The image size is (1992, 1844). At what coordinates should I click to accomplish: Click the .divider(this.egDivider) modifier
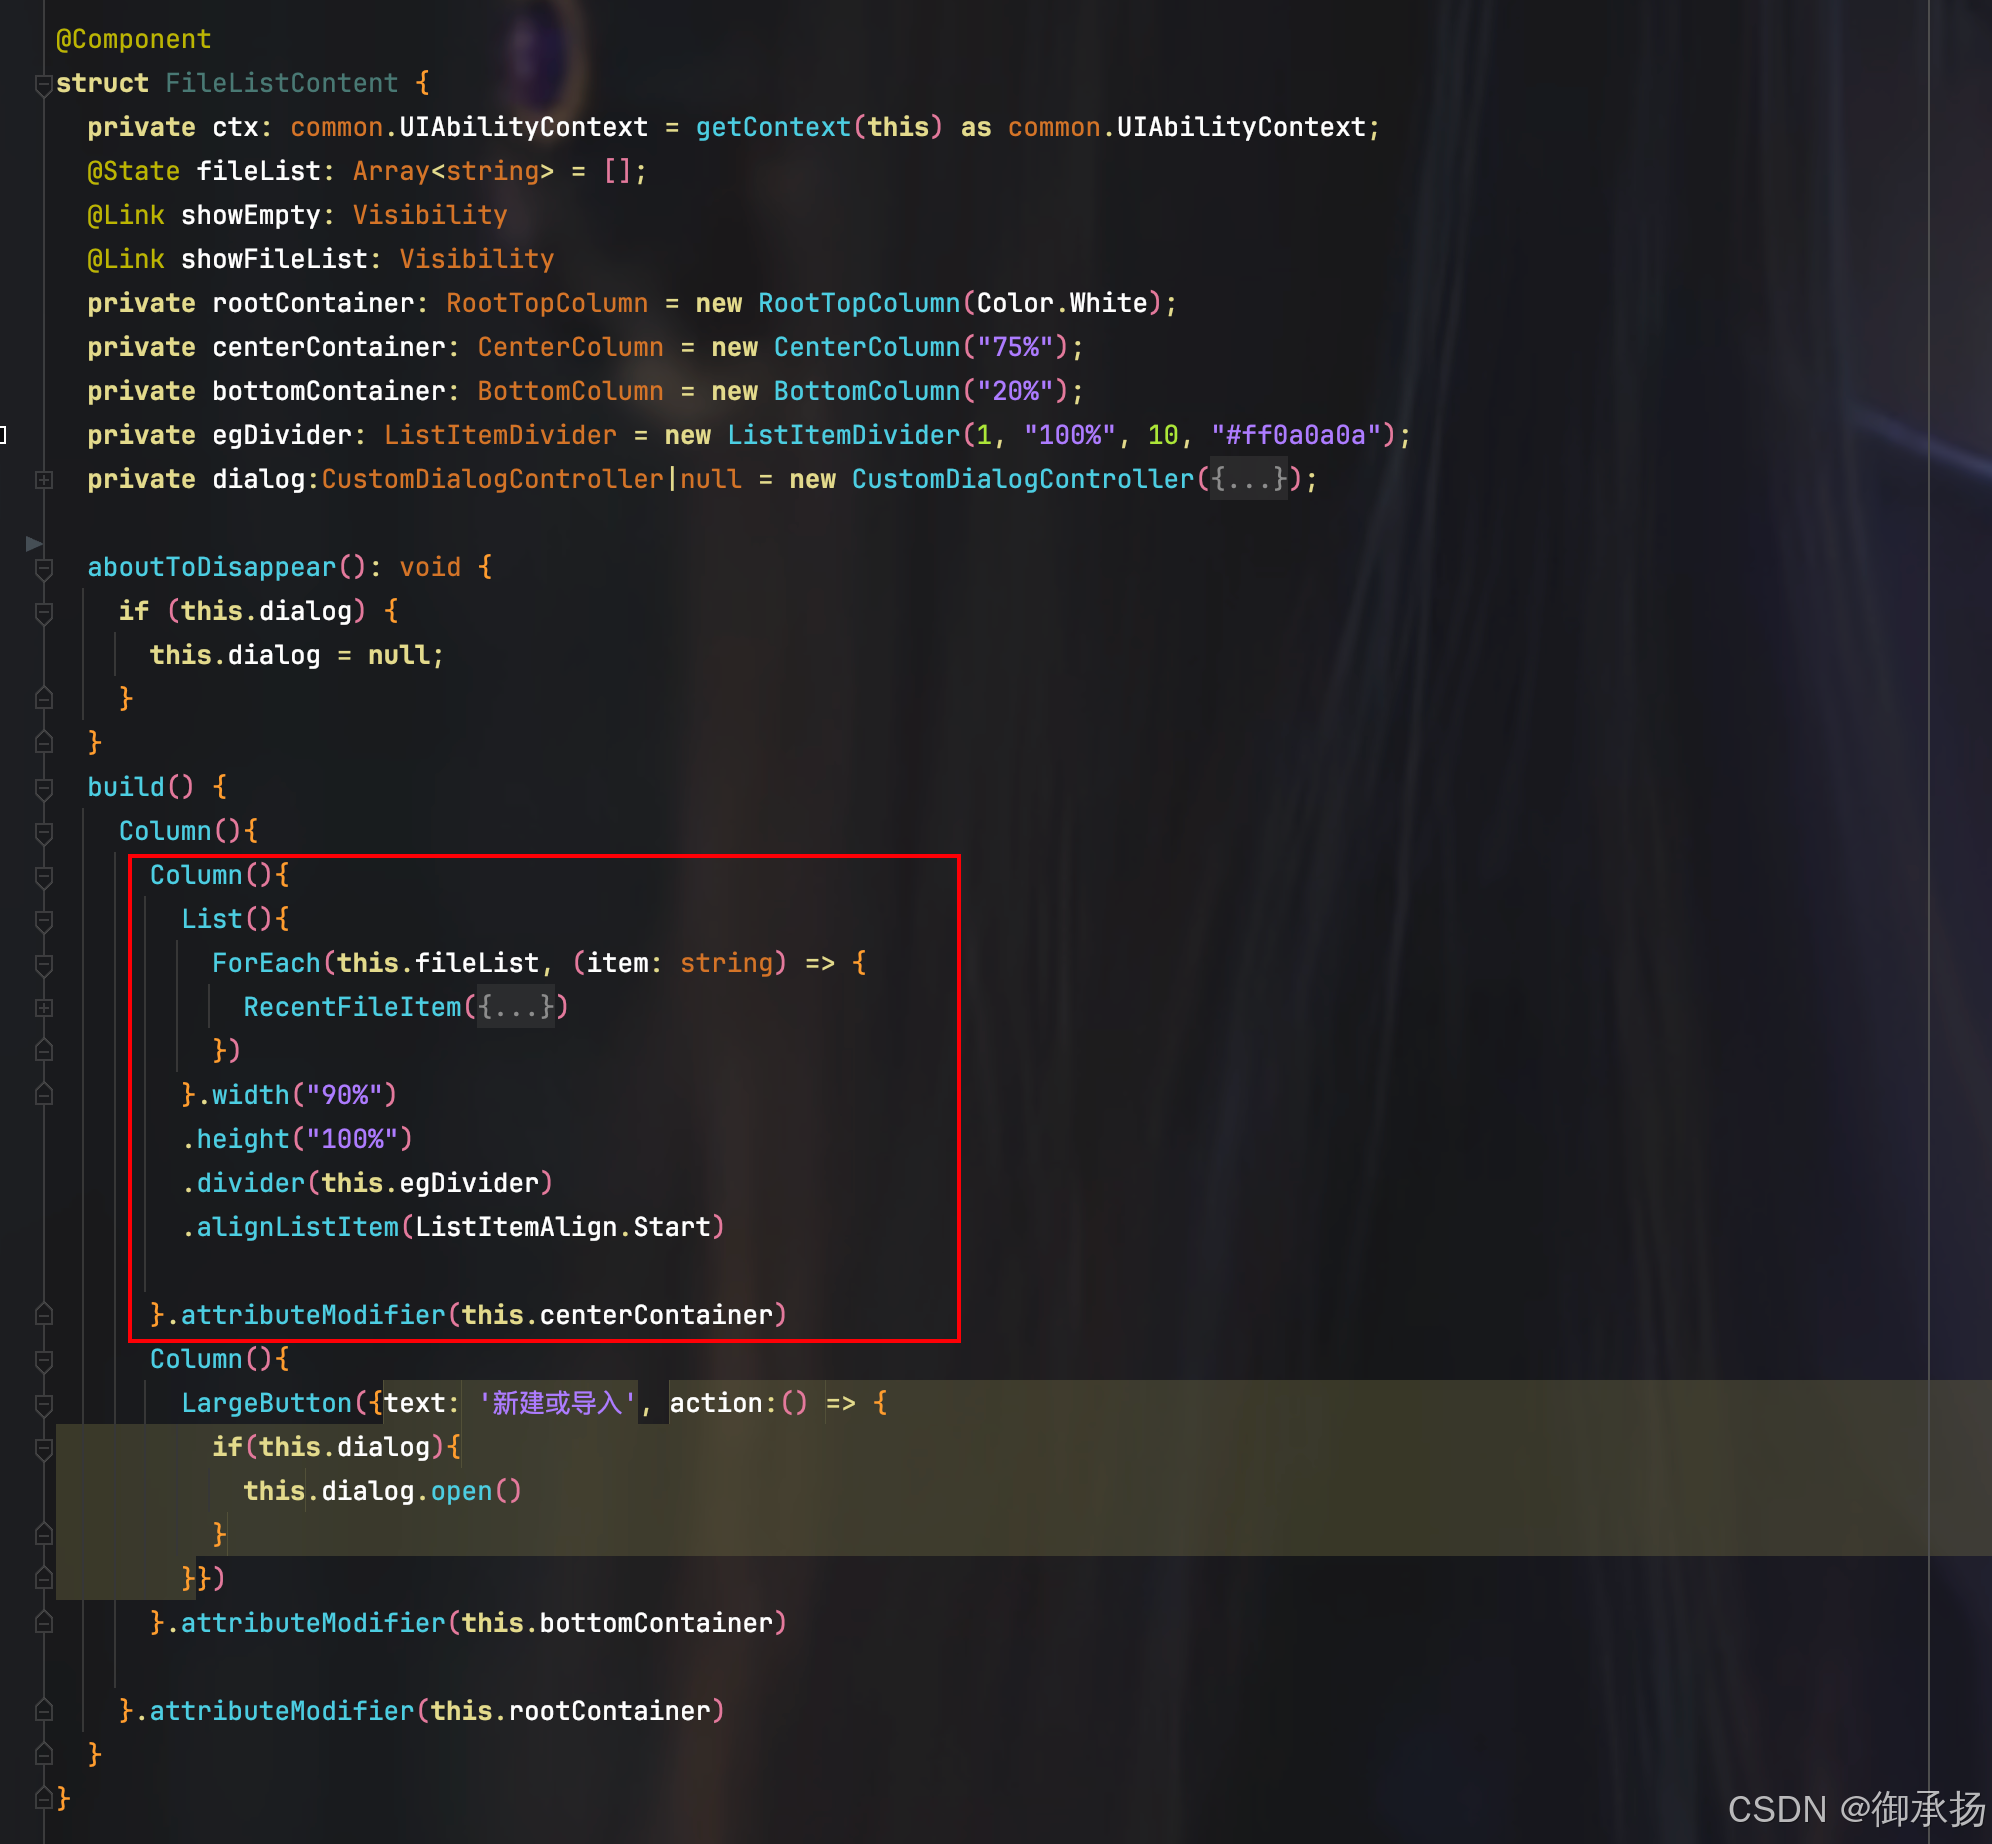pos(368,1183)
